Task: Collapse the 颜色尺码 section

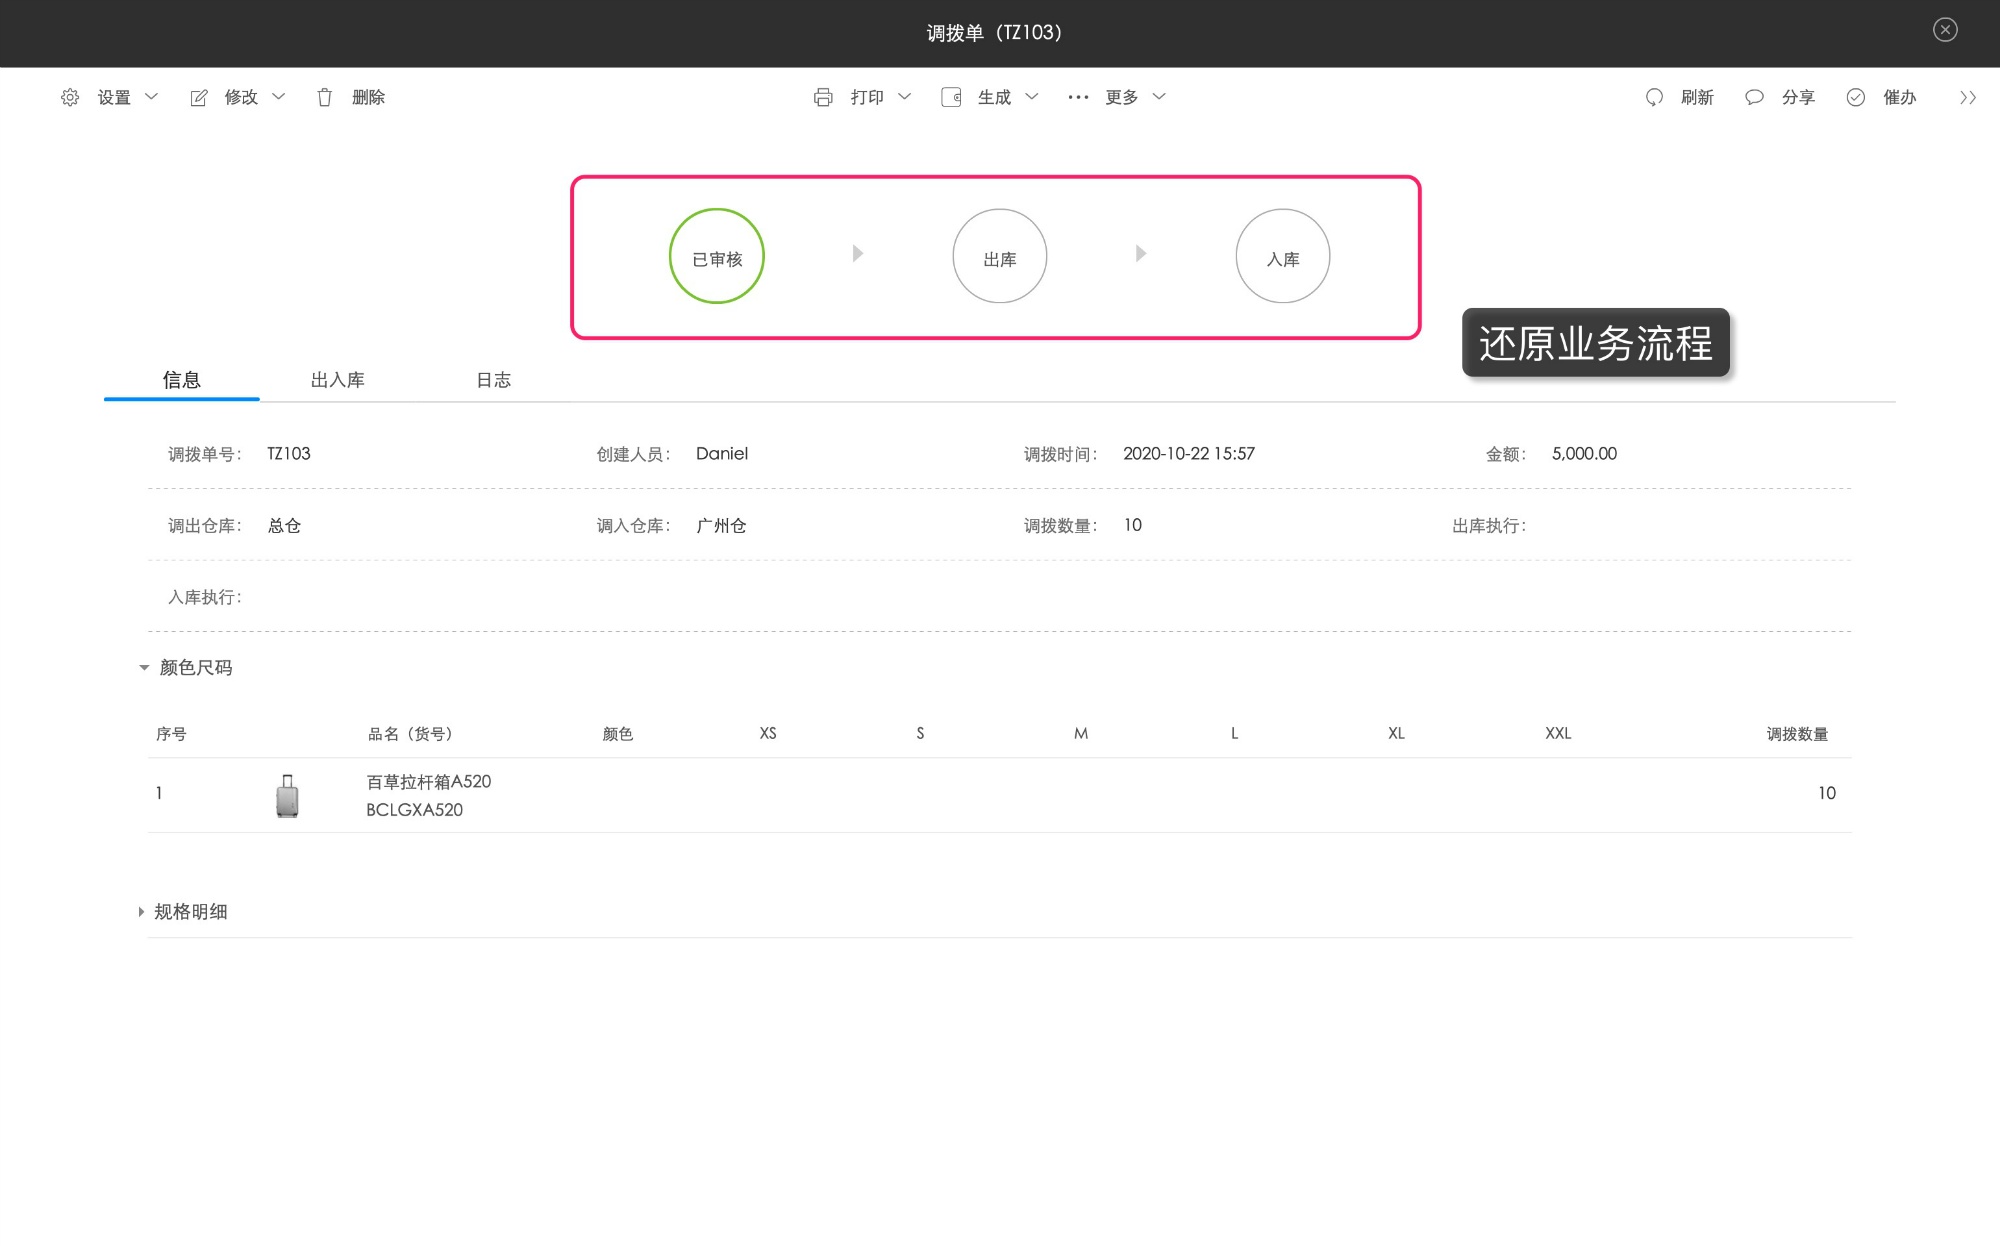Action: click(x=144, y=668)
